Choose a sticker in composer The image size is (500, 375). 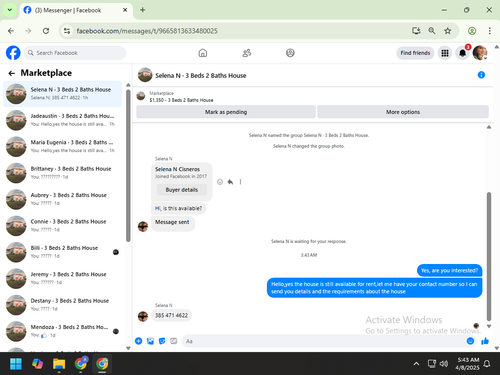162,341
